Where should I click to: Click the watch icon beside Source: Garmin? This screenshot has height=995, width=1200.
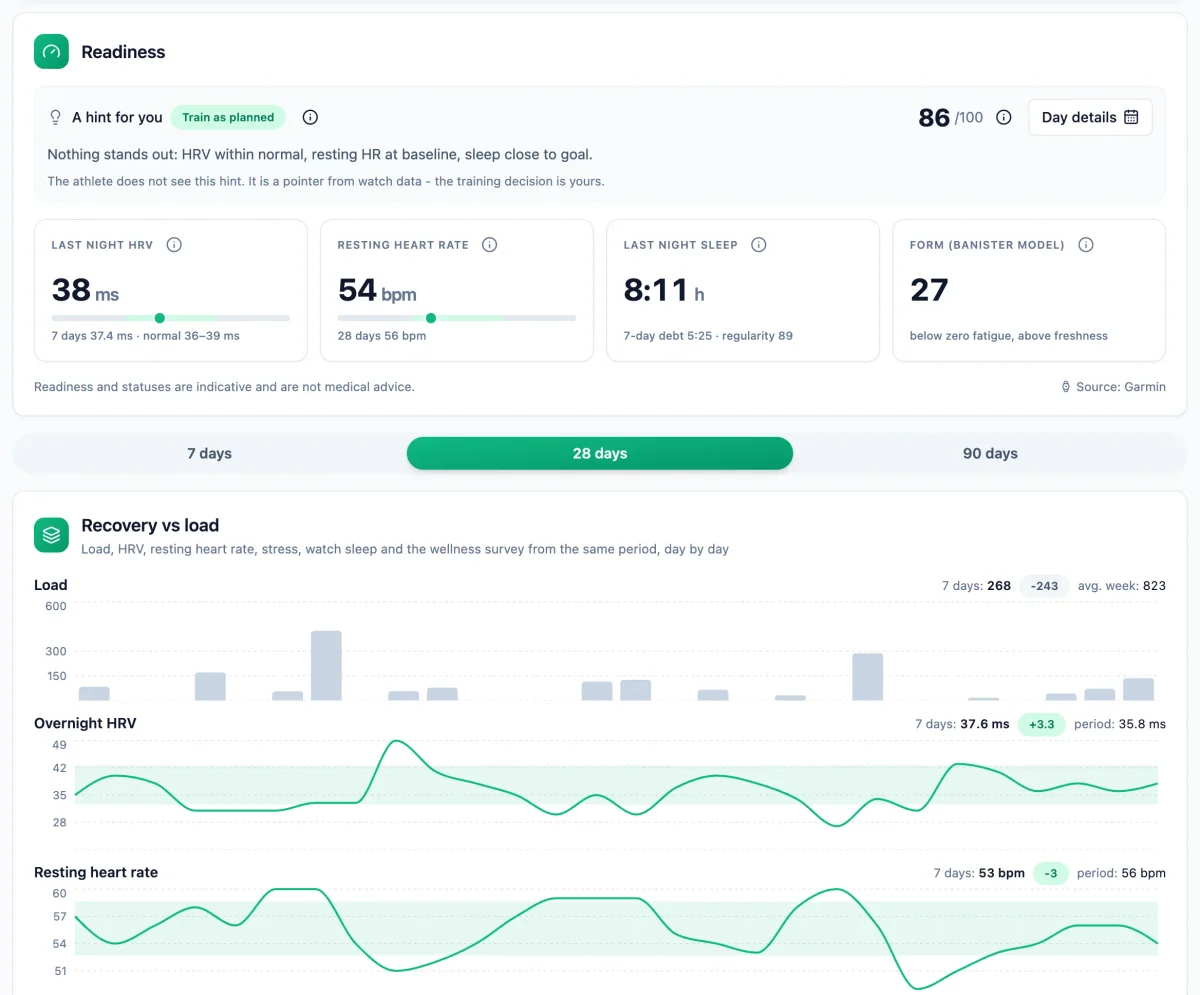(x=1066, y=387)
